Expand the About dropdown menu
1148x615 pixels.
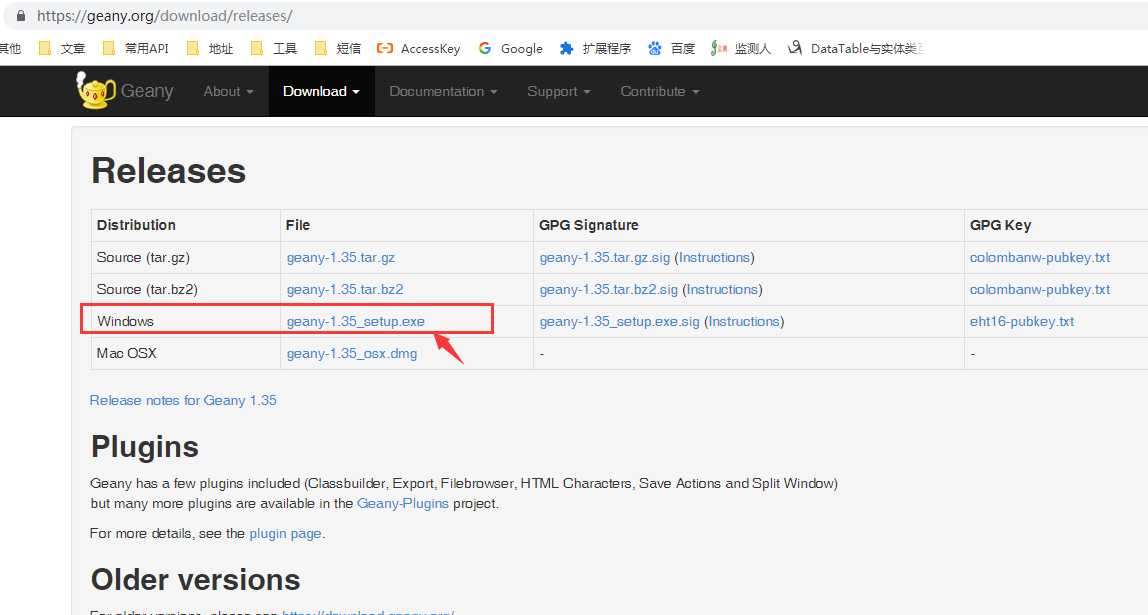tap(228, 92)
